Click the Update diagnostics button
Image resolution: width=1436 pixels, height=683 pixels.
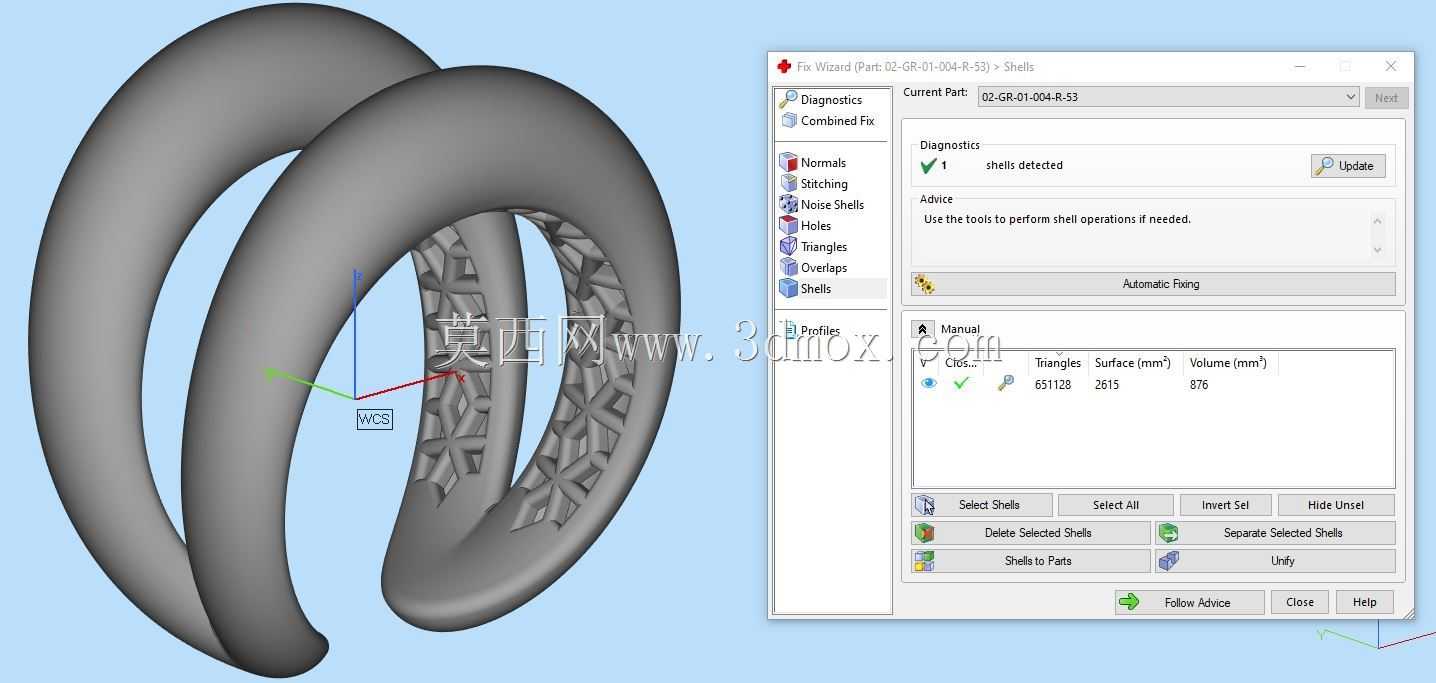[x=1348, y=166]
